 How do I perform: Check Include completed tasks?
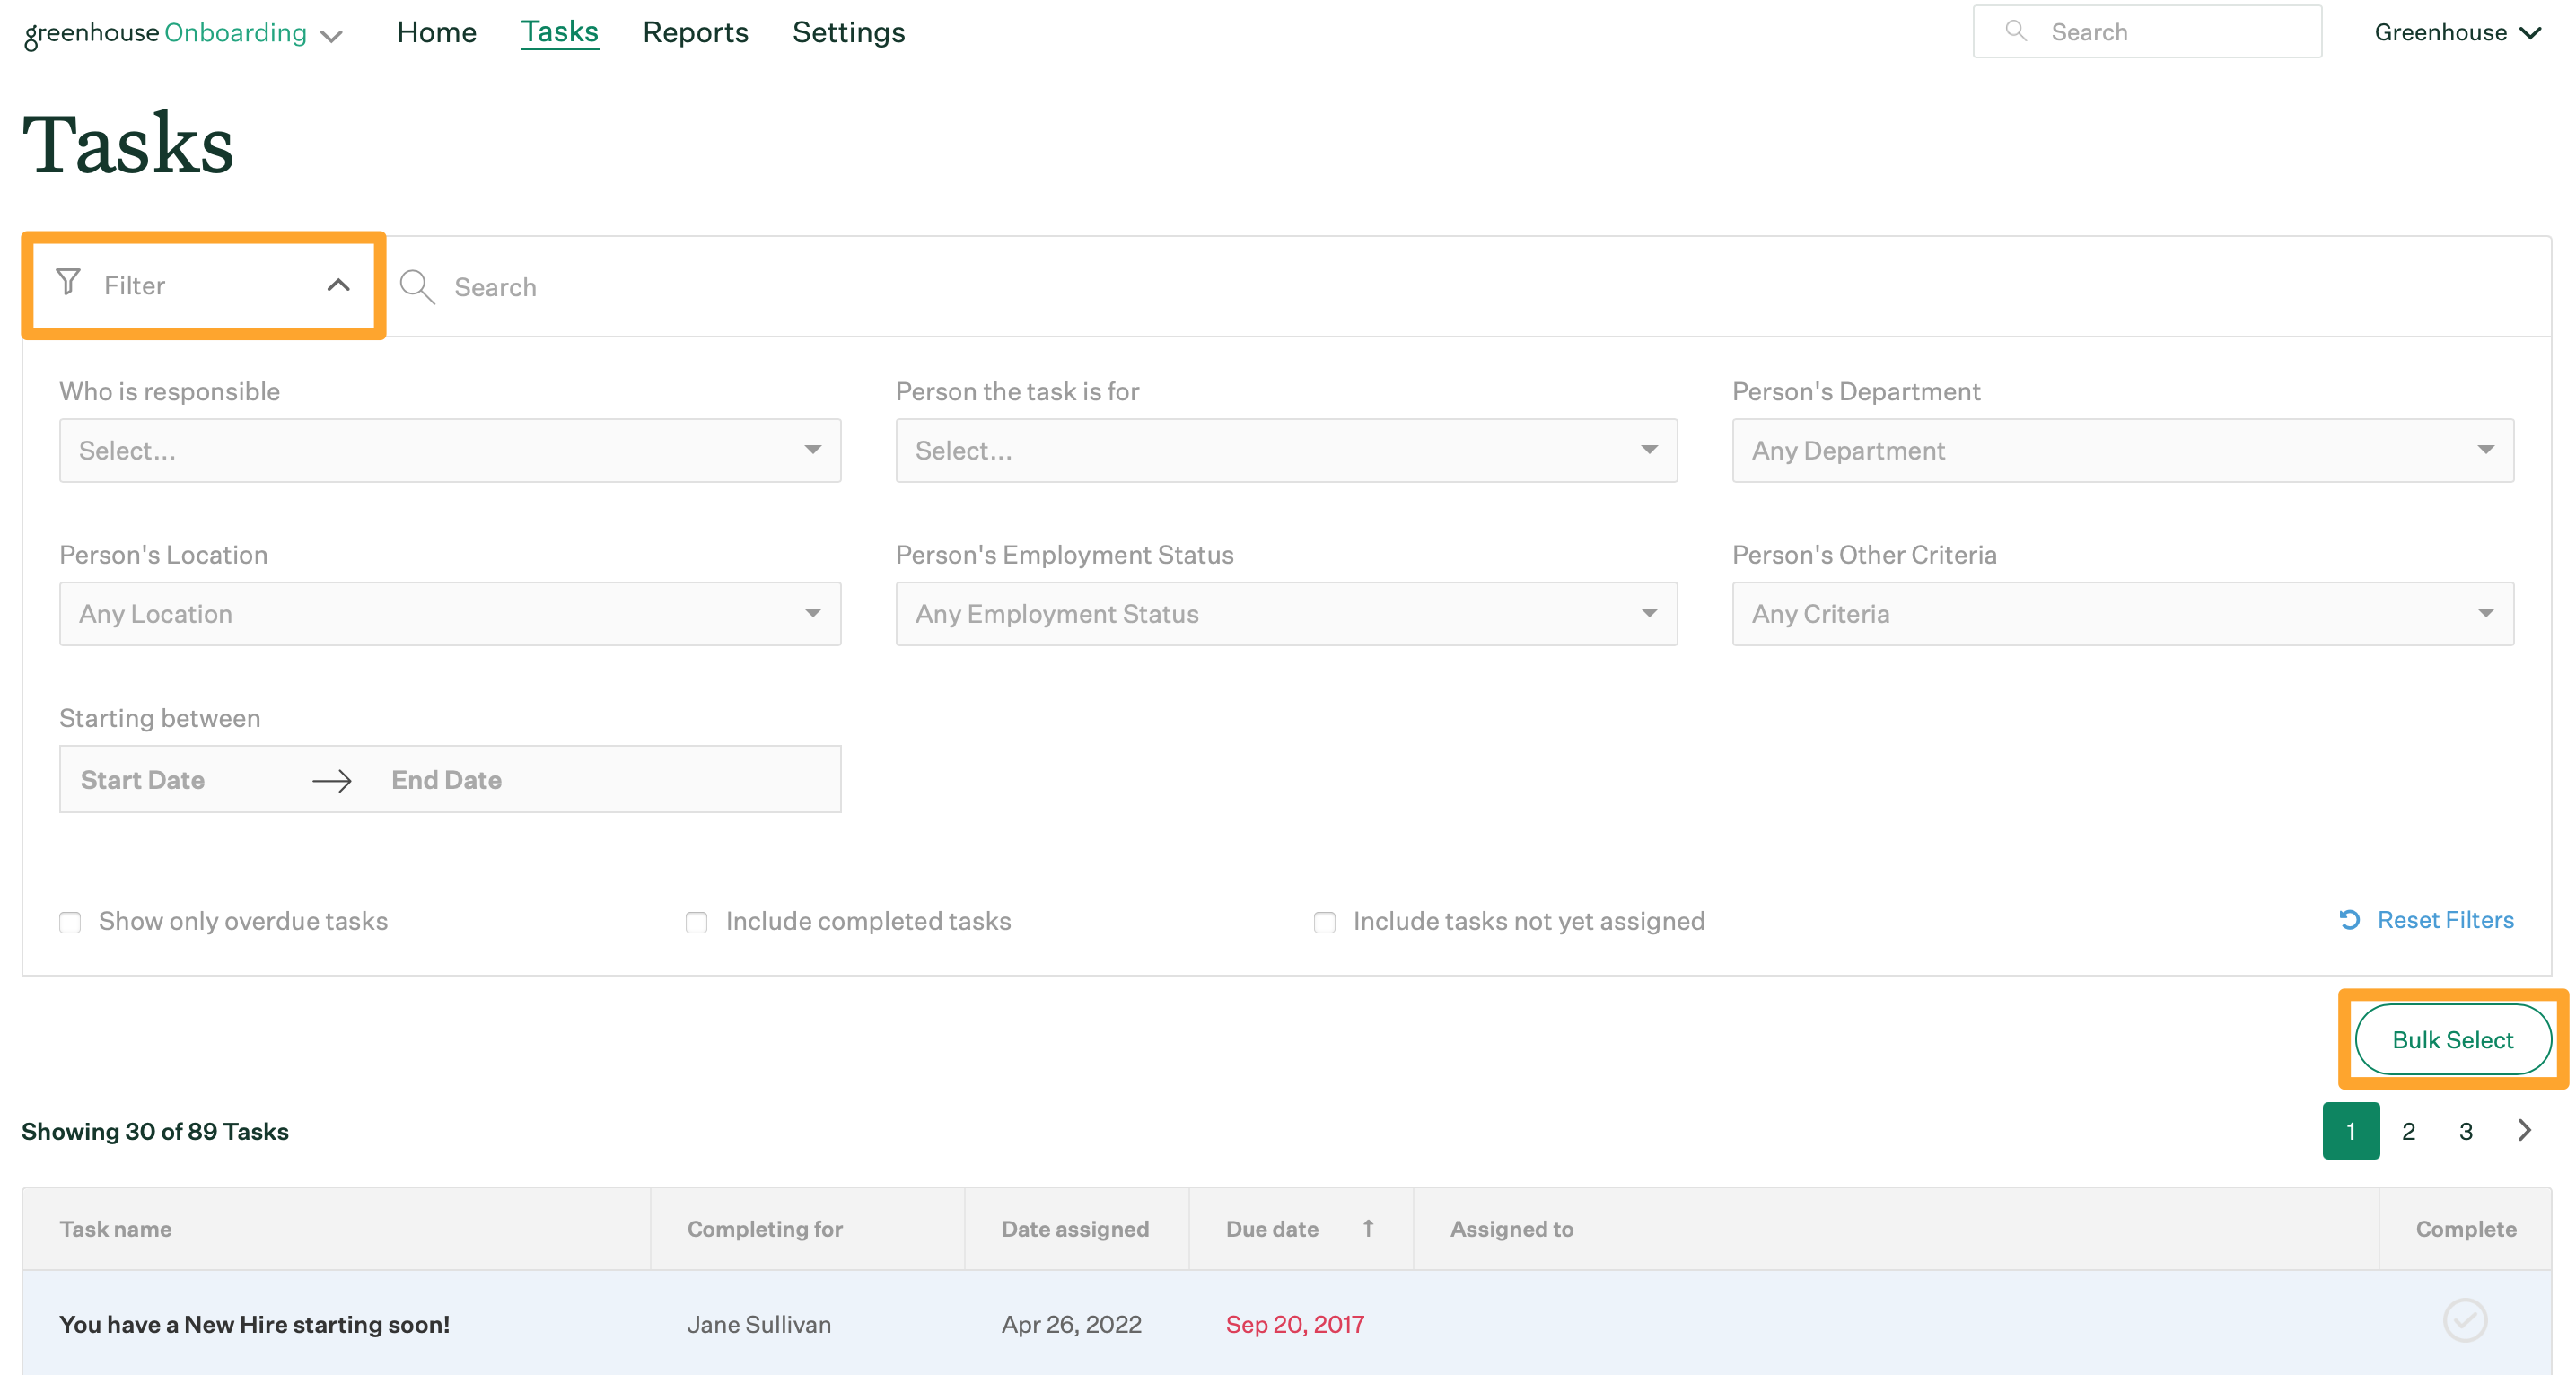pyautogui.click(x=697, y=922)
